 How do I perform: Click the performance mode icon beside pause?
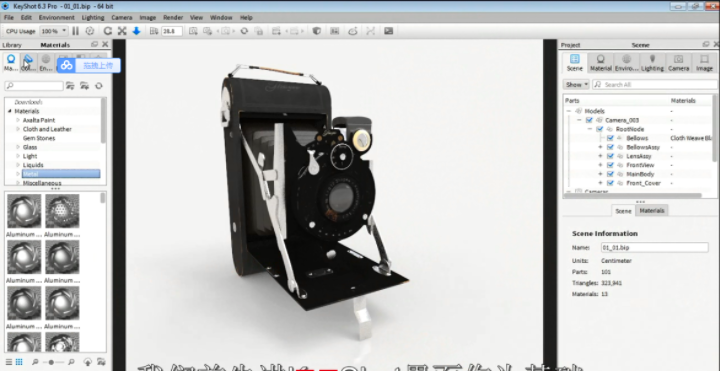(x=90, y=31)
